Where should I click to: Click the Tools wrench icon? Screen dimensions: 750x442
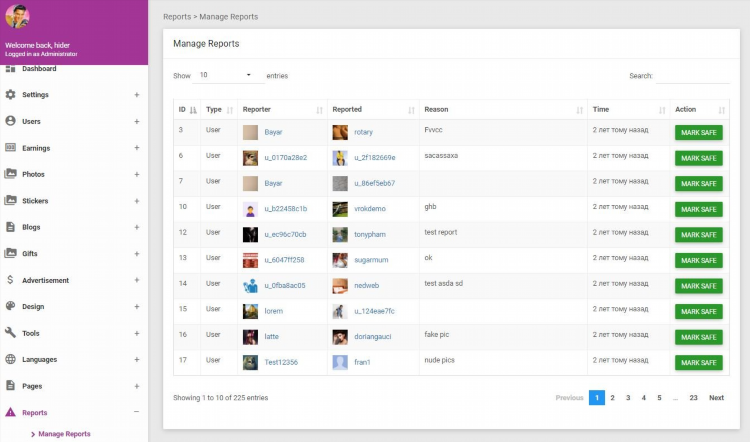point(10,332)
